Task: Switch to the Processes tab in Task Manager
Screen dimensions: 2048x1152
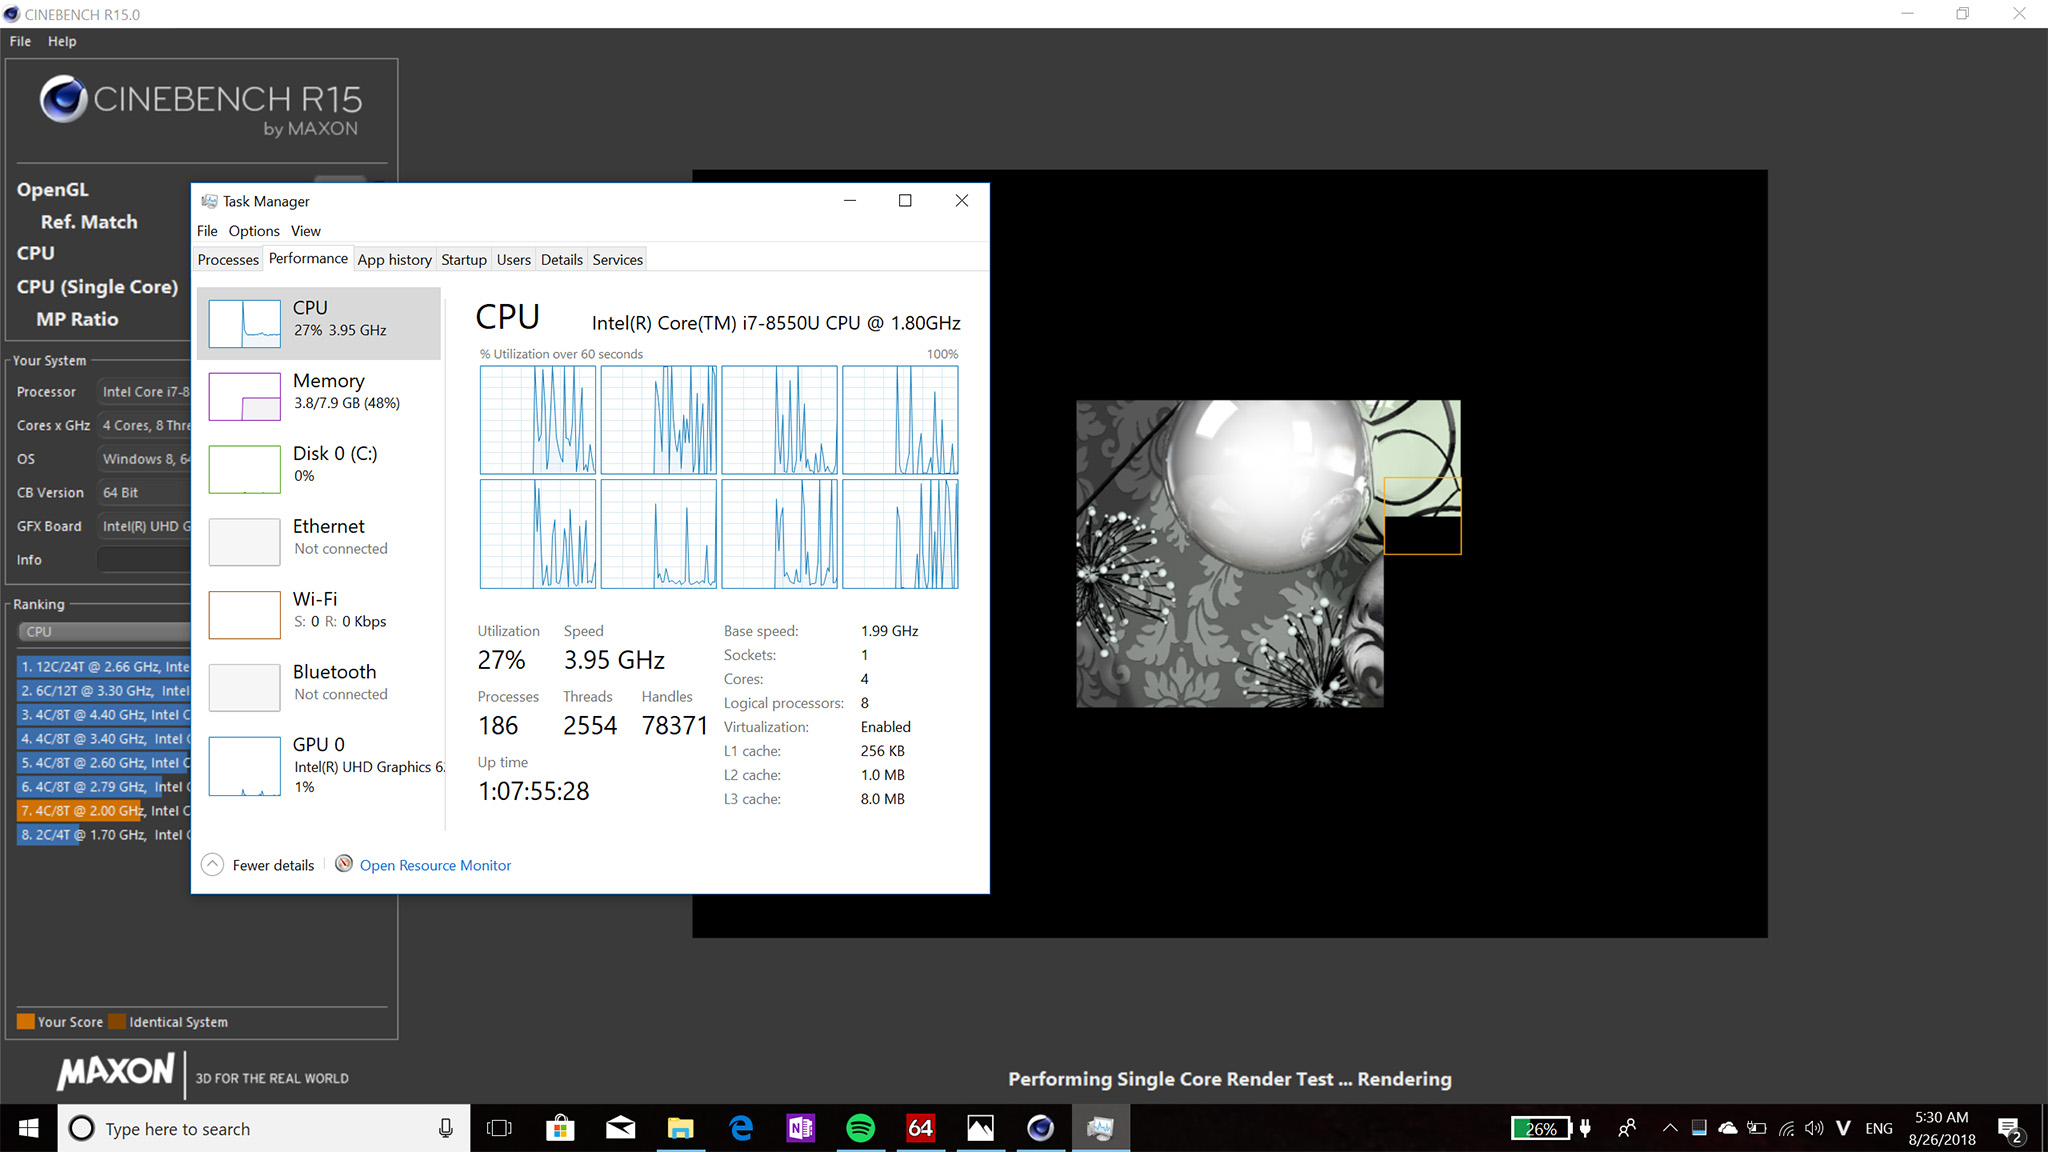Action: tap(228, 259)
